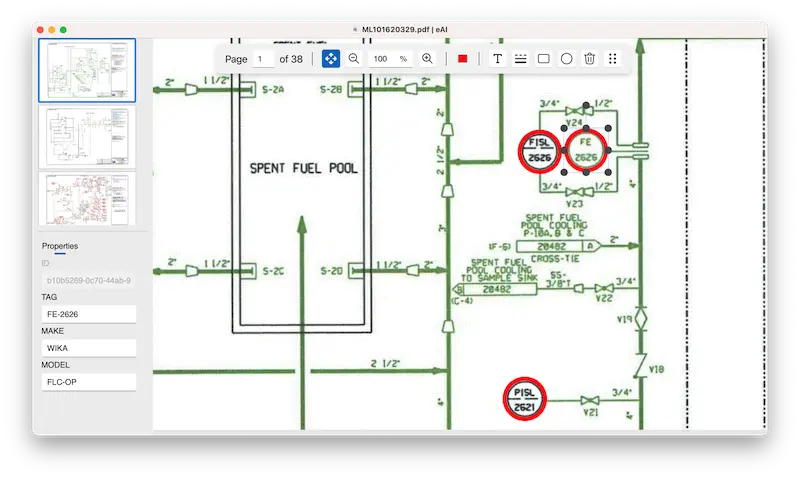The width and height of the screenshot is (800, 478).
Task: Click the V18 check valve label
Action: pos(656,369)
